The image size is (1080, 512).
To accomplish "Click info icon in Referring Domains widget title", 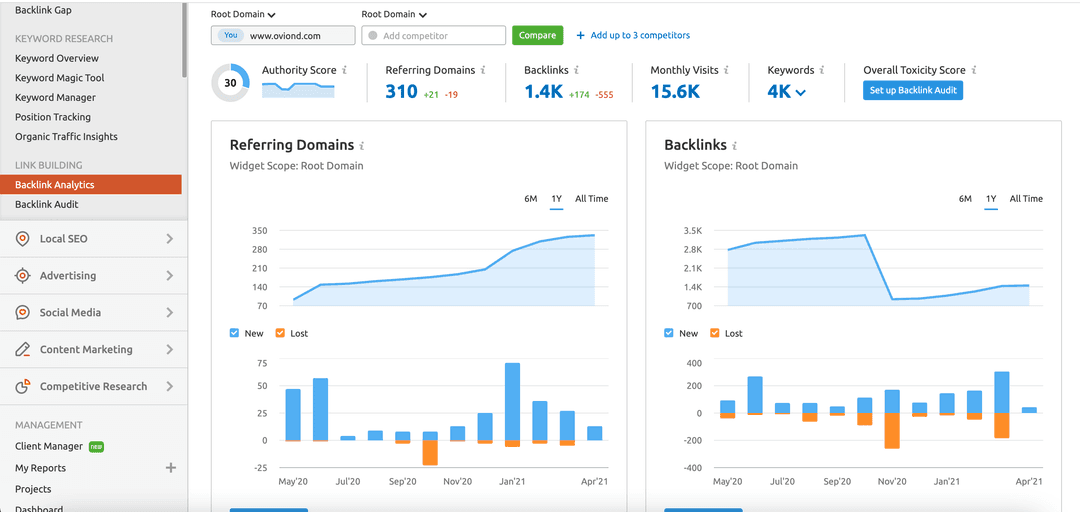I will coord(362,146).
